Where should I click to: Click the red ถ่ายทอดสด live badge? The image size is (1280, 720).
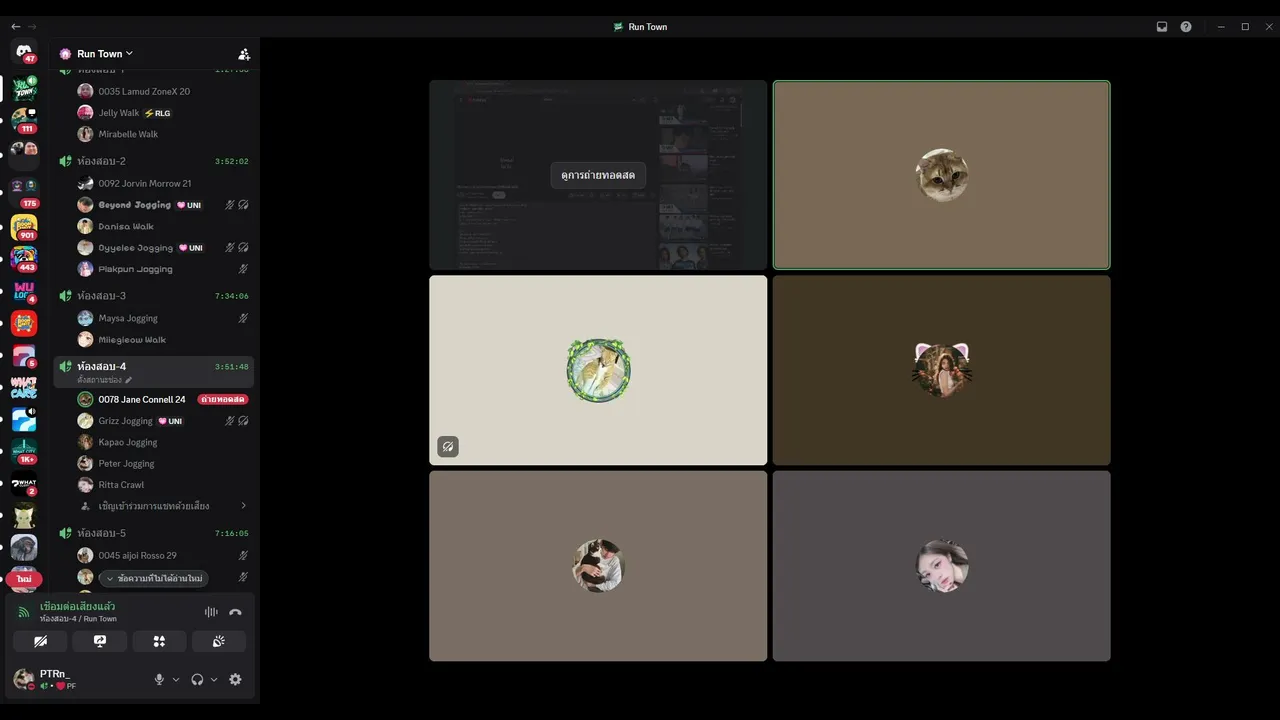[x=223, y=399]
